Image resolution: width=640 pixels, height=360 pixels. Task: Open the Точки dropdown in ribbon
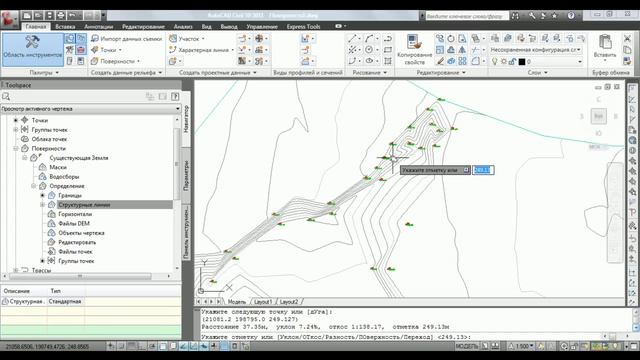point(120,50)
